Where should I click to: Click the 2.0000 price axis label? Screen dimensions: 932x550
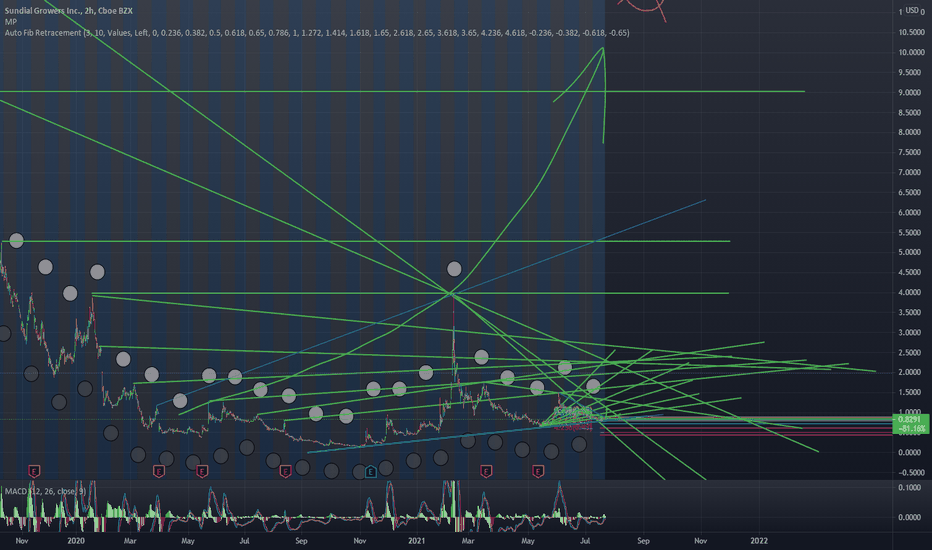(x=910, y=372)
